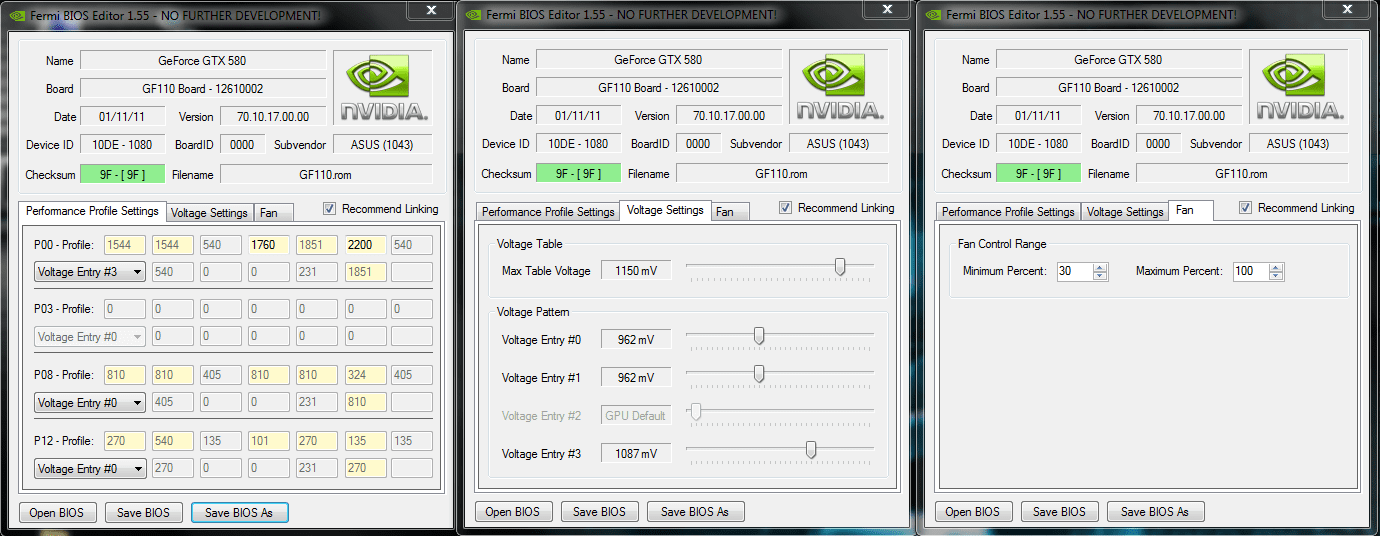This screenshot has height=536, width=1380.
Task: Click the Name field in the left window
Action: [203, 60]
